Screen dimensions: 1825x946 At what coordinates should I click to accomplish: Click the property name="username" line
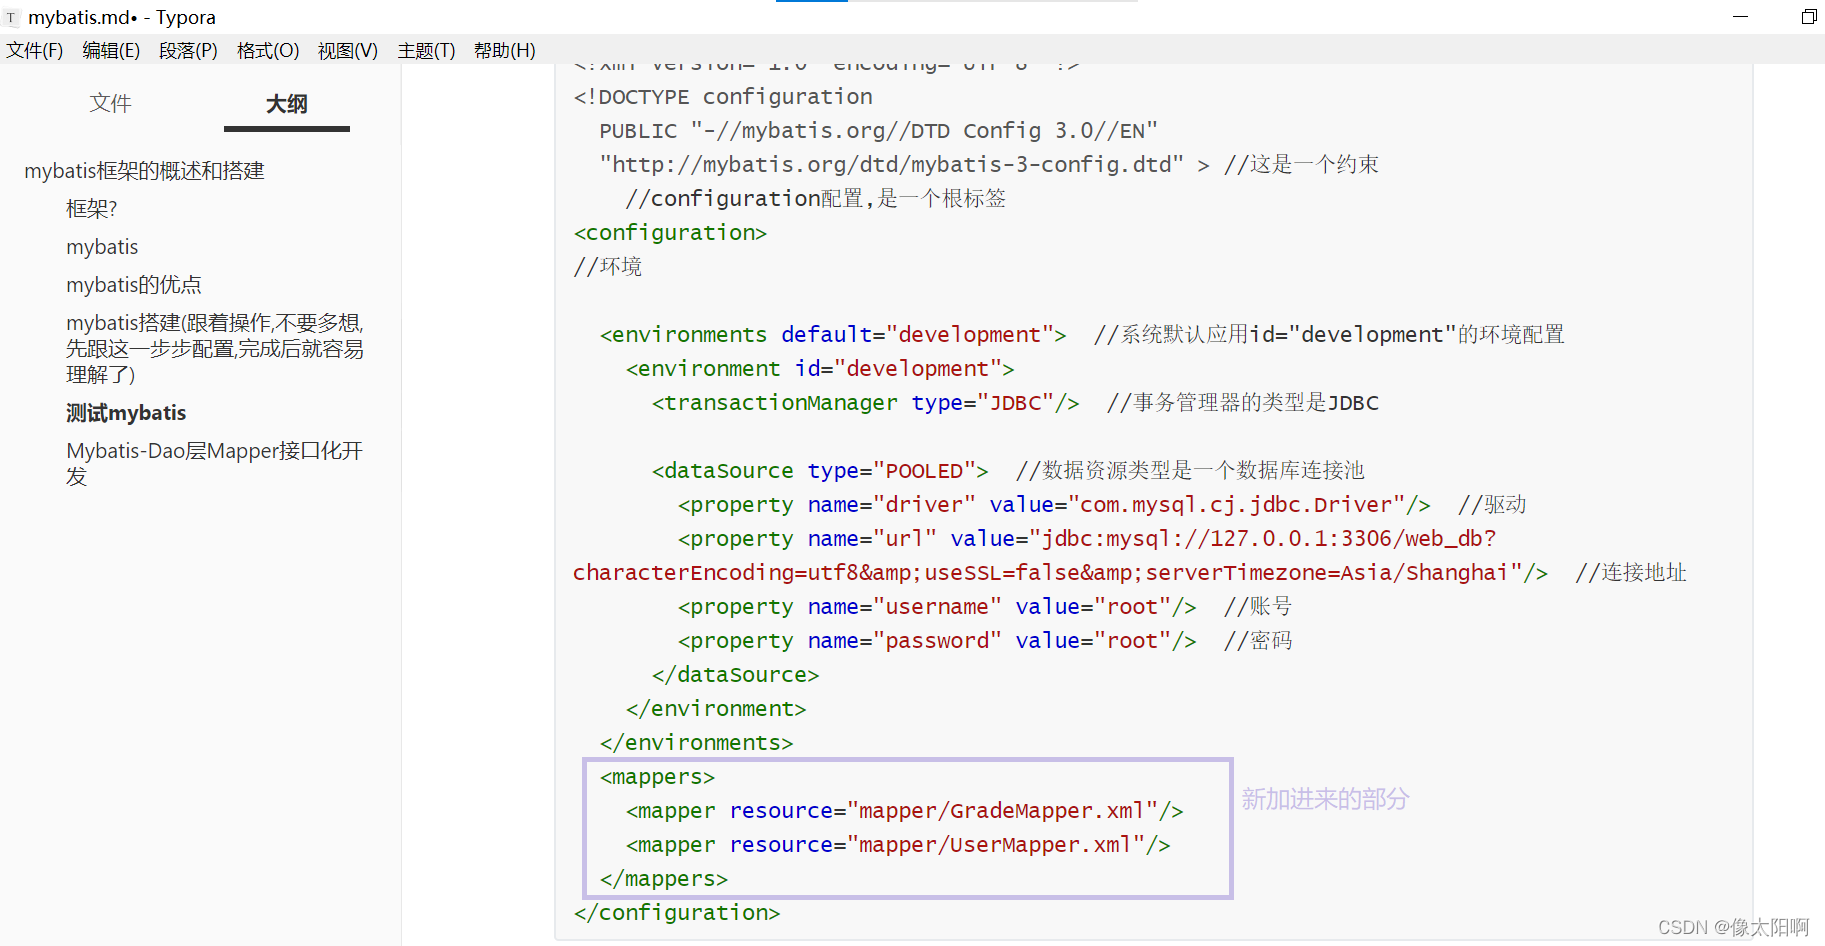[985, 607]
